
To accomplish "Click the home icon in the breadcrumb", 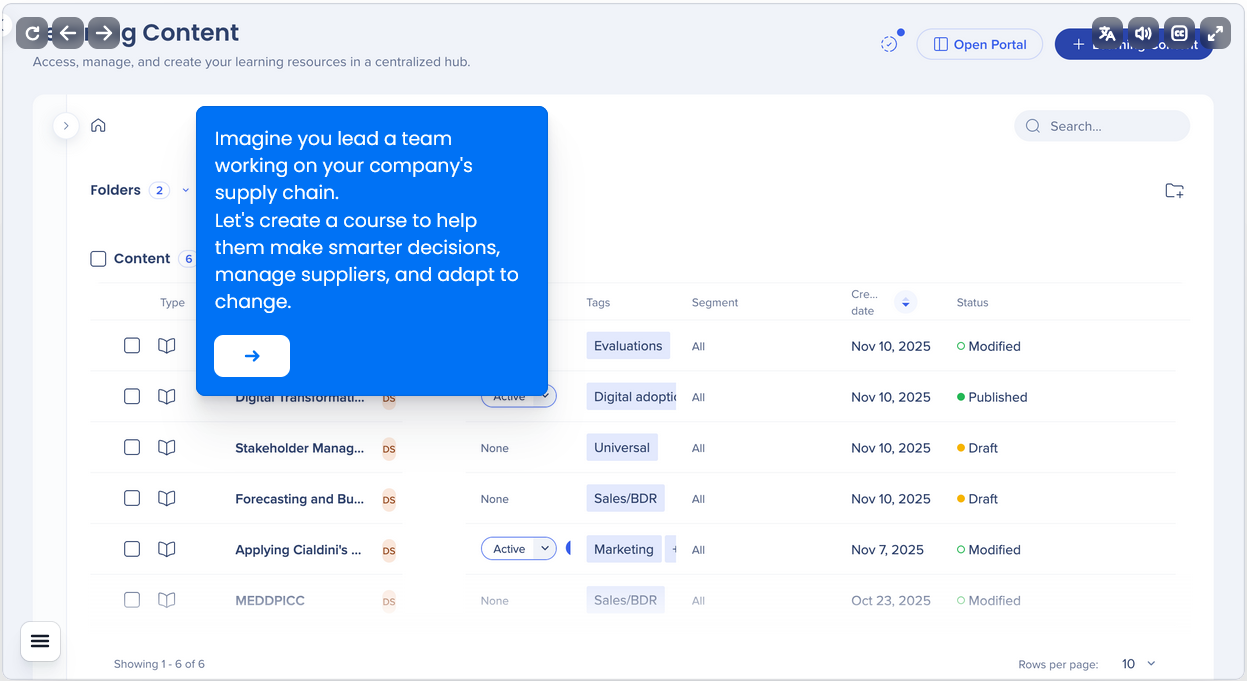I will [98, 126].
